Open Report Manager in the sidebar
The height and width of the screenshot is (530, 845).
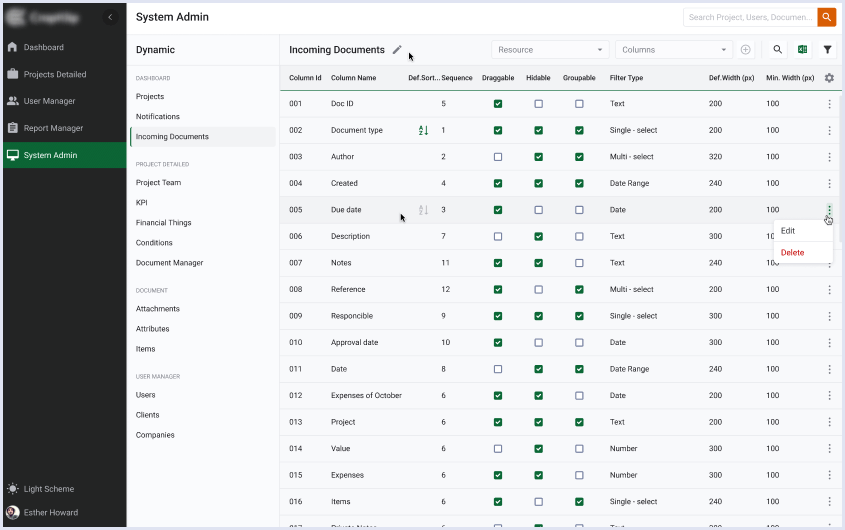54,128
